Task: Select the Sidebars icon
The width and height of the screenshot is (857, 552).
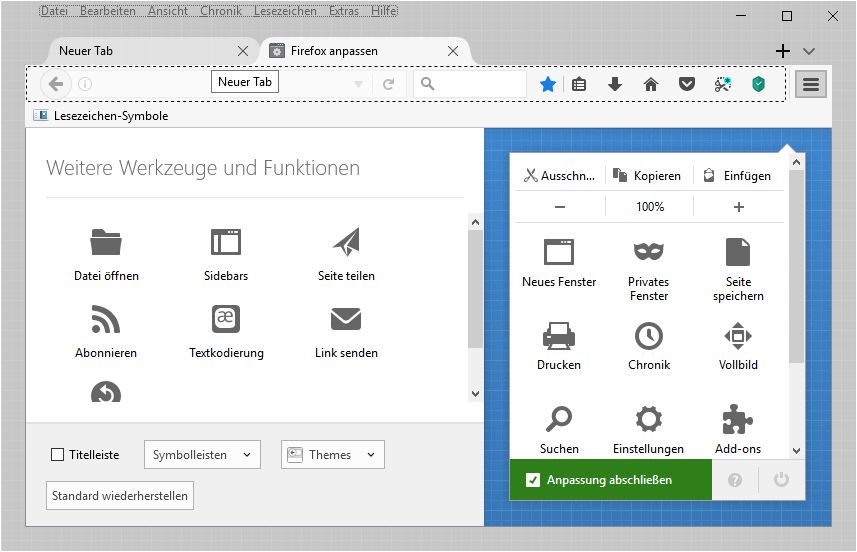Action: pyautogui.click(x=226, y=242)
